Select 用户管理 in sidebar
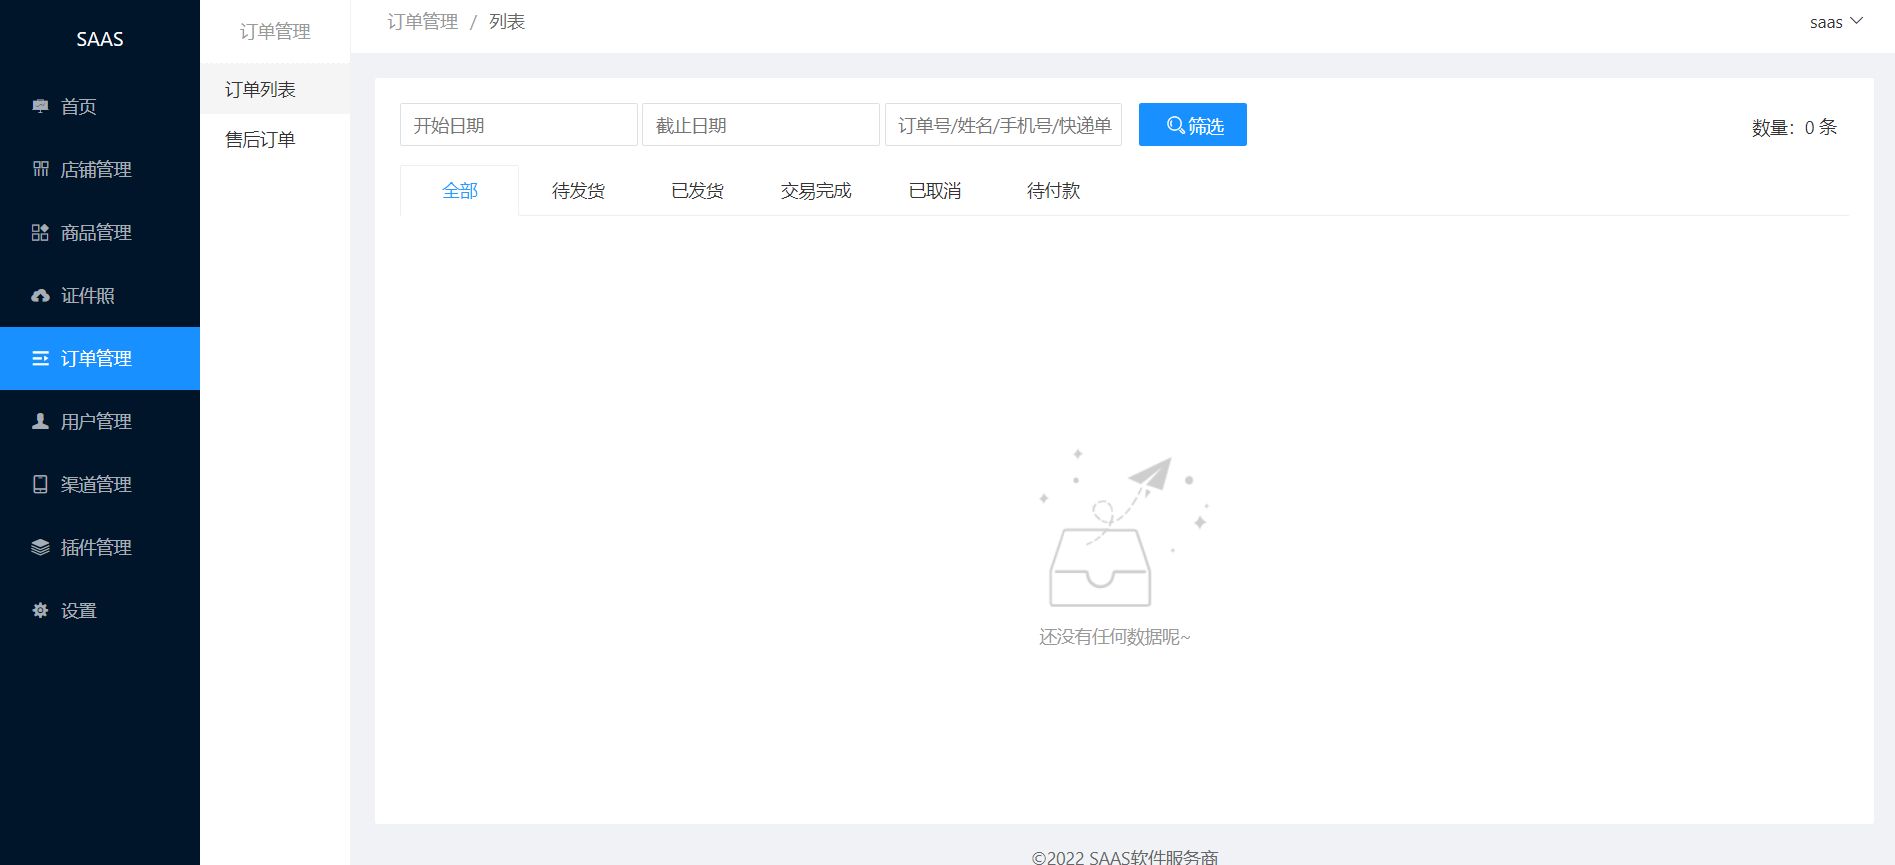Image resolution: width=1895 pixels, height=865 pixels. [100, 421]
